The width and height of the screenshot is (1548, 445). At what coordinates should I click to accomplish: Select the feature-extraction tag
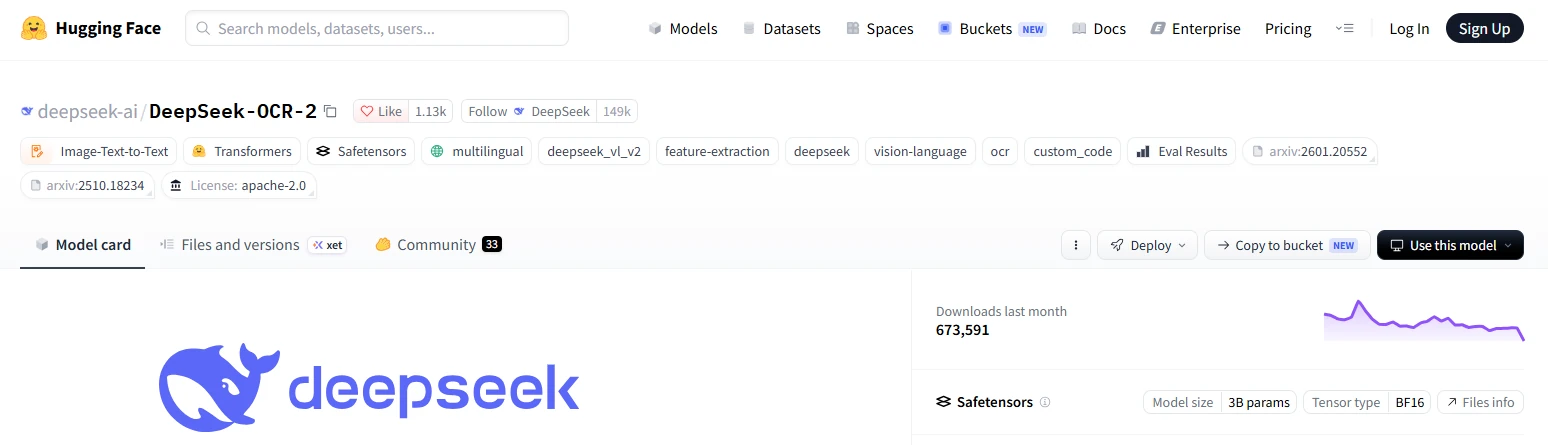(717, 151)
